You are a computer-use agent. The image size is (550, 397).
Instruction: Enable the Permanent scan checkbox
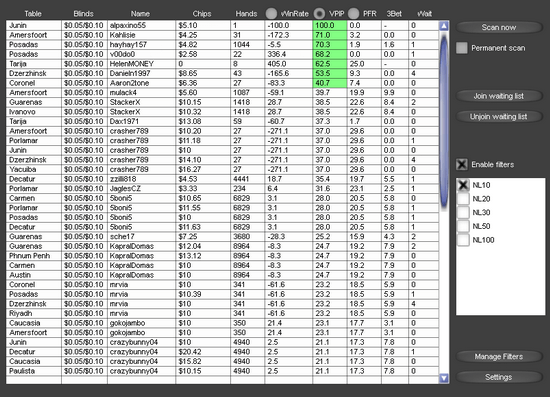coord(462,48)
